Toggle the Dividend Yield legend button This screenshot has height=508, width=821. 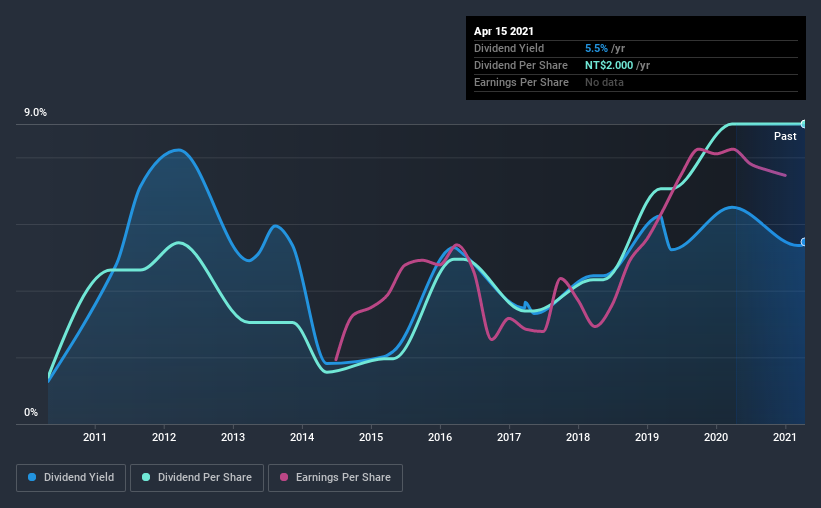click(71, 478)
